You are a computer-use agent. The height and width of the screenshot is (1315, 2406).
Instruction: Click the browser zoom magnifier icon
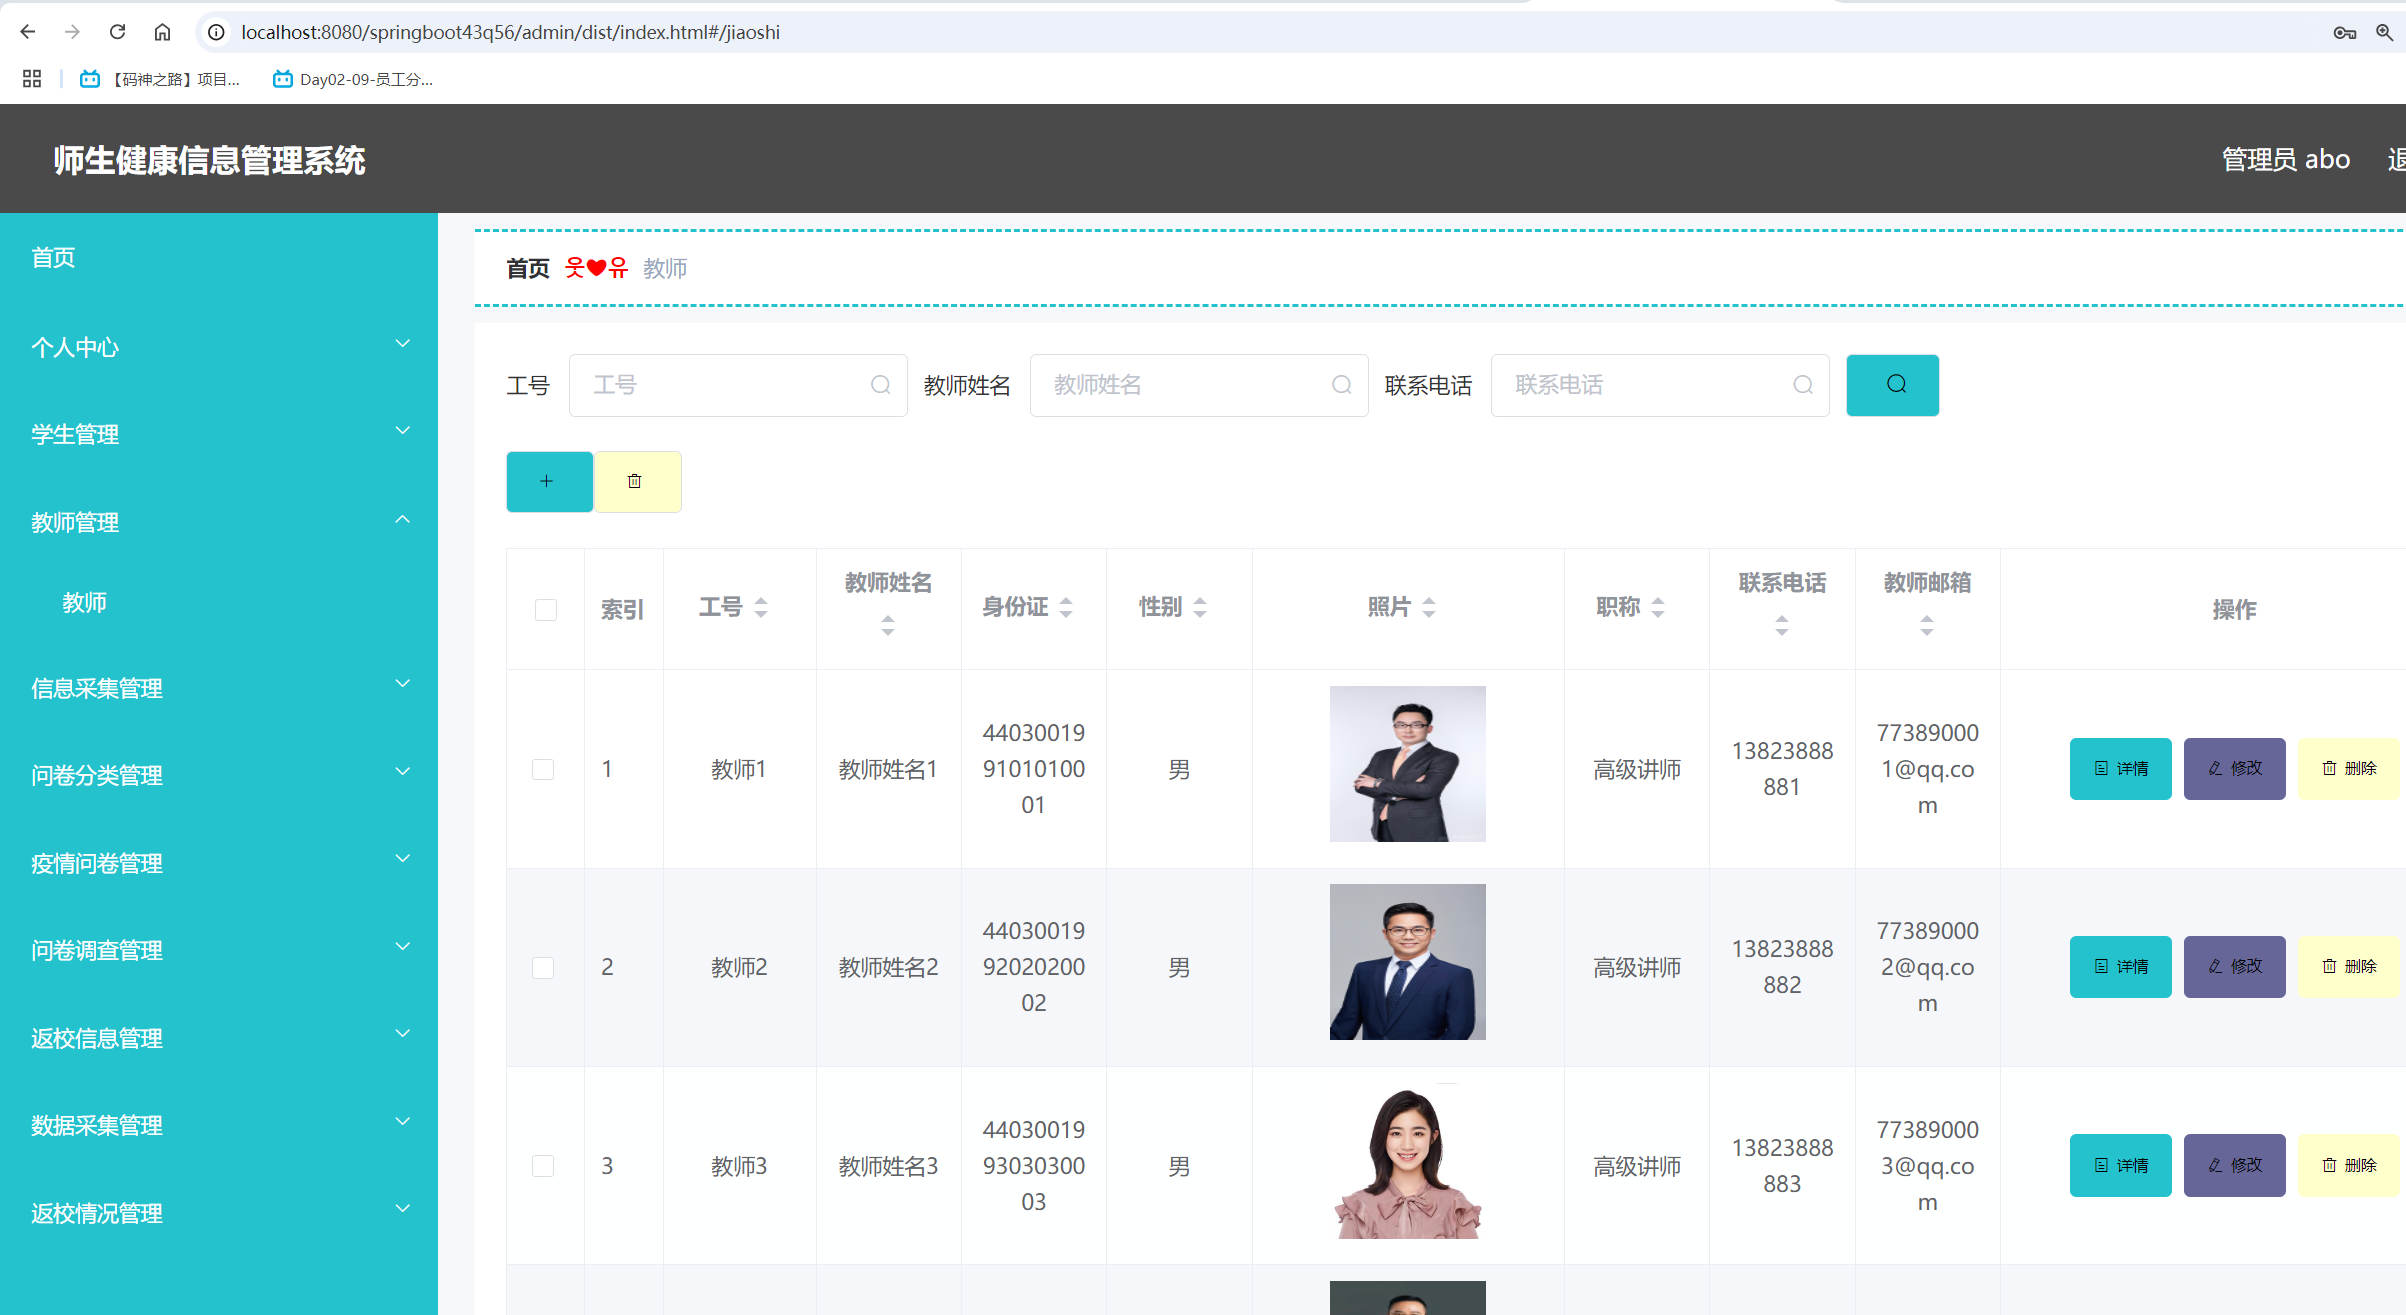(2384, 32)
